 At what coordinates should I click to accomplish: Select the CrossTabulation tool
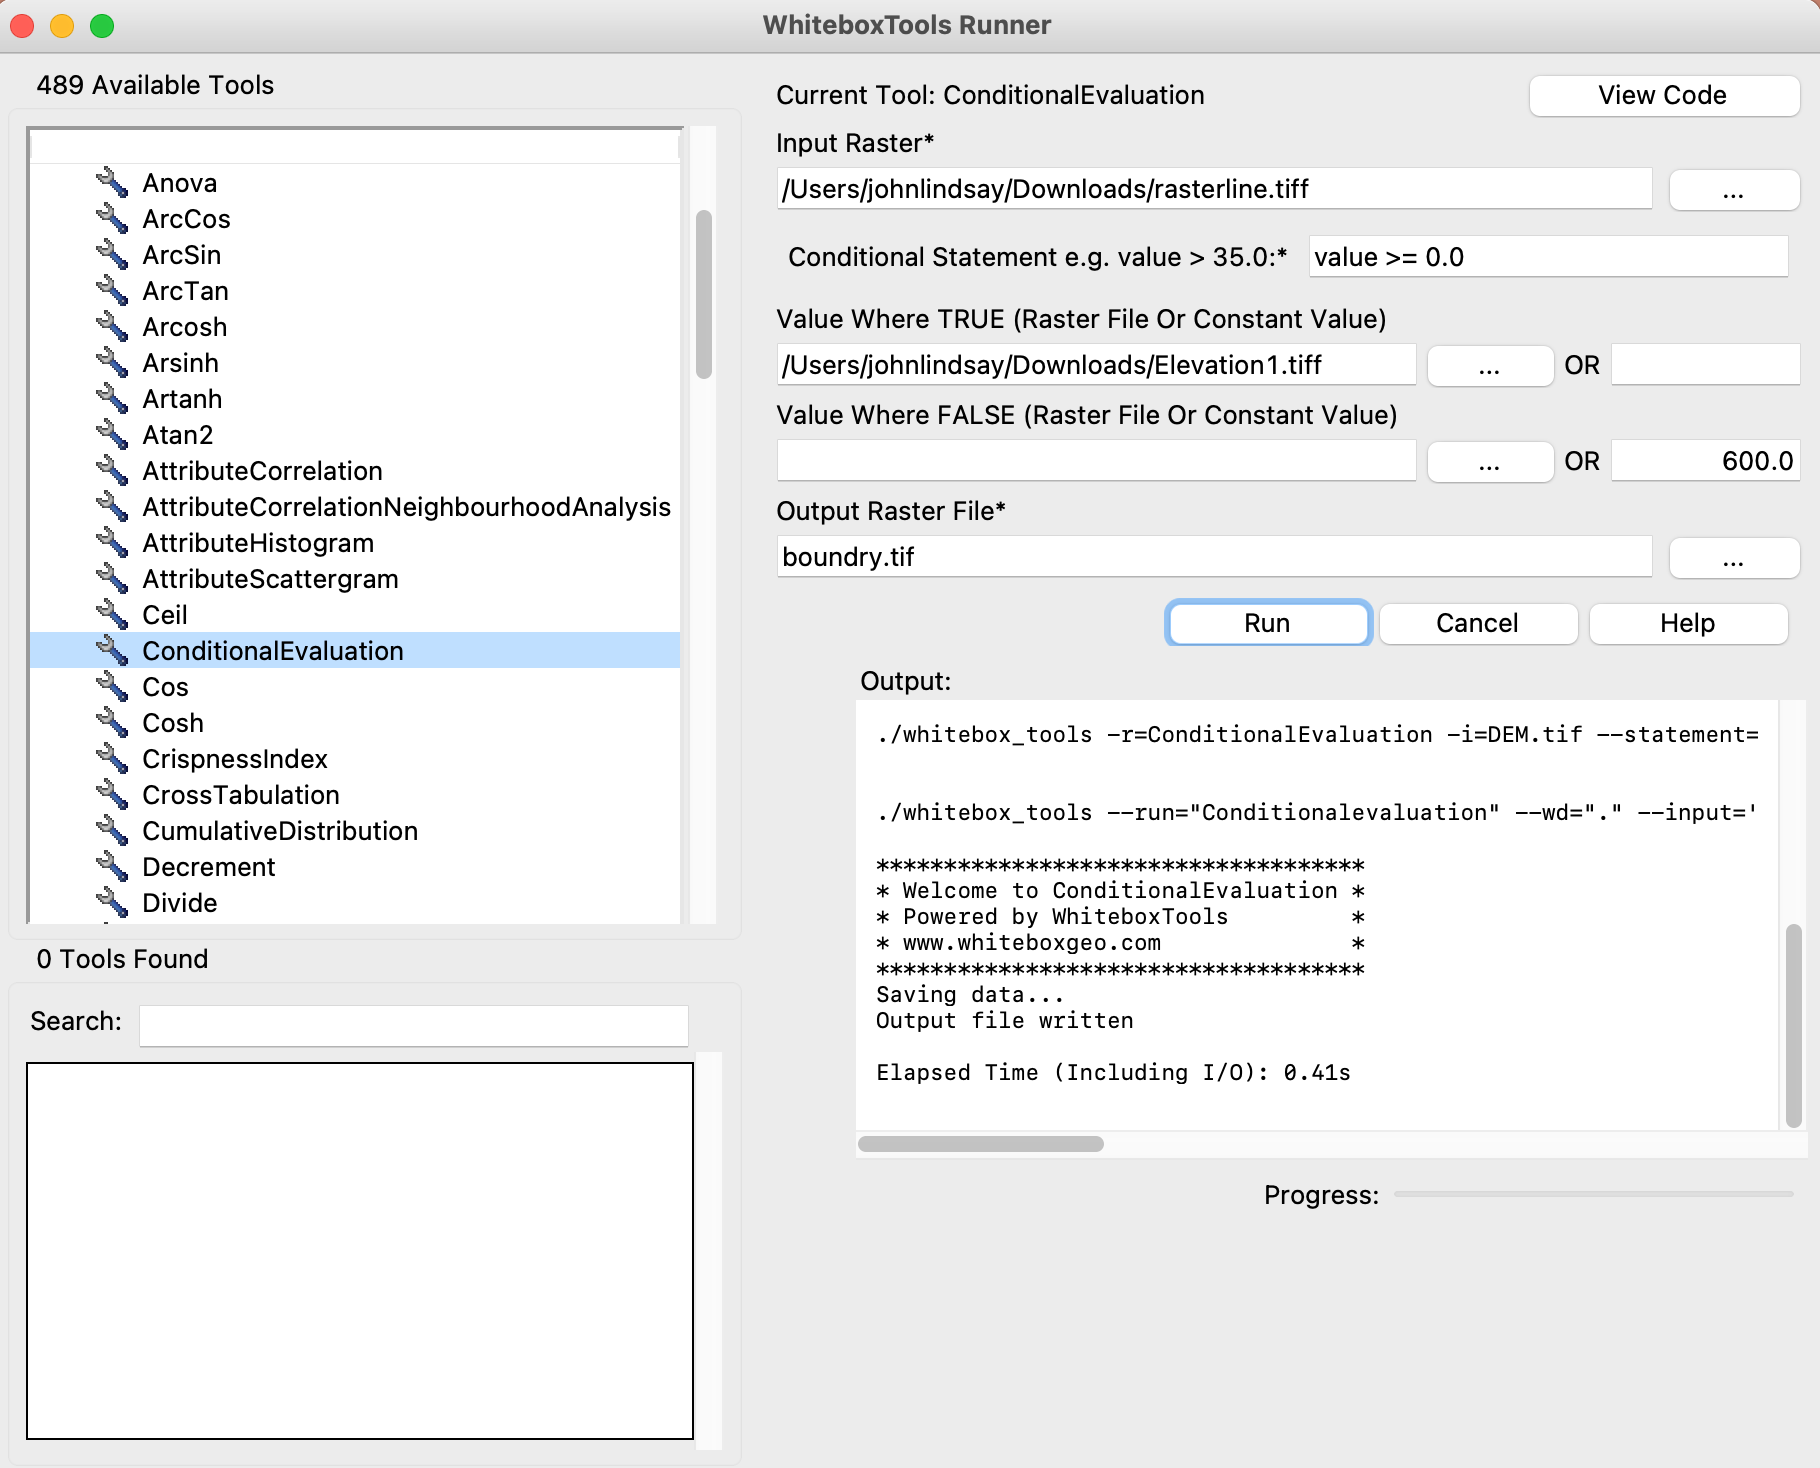241,795
